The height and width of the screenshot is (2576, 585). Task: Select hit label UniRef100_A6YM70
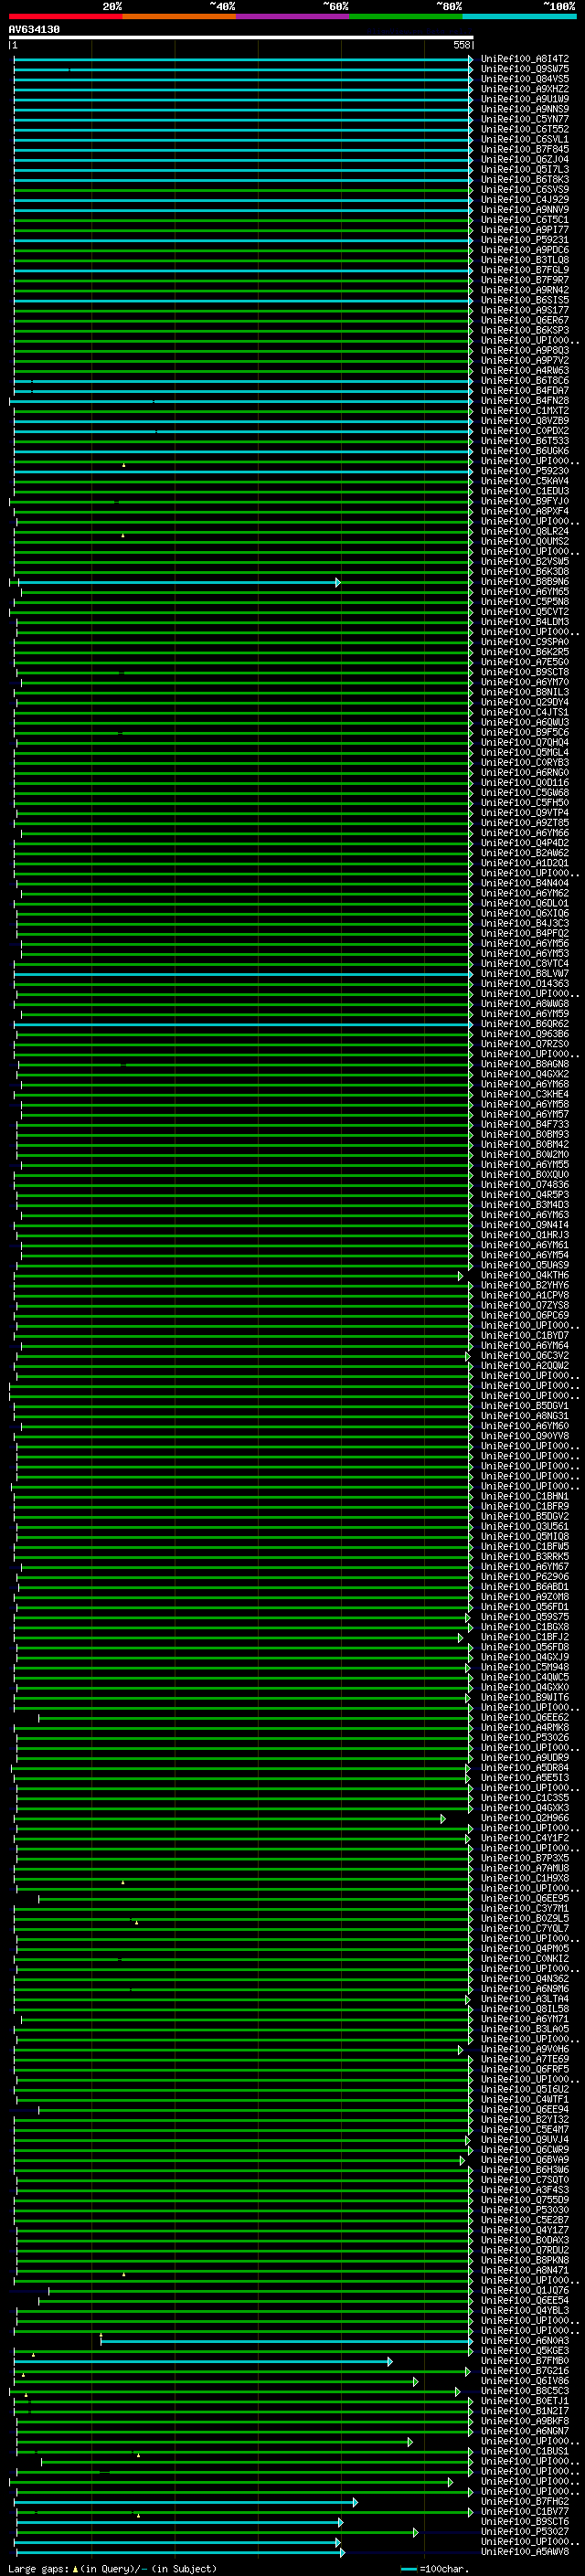pyautogui.click(x=524, y=682)
